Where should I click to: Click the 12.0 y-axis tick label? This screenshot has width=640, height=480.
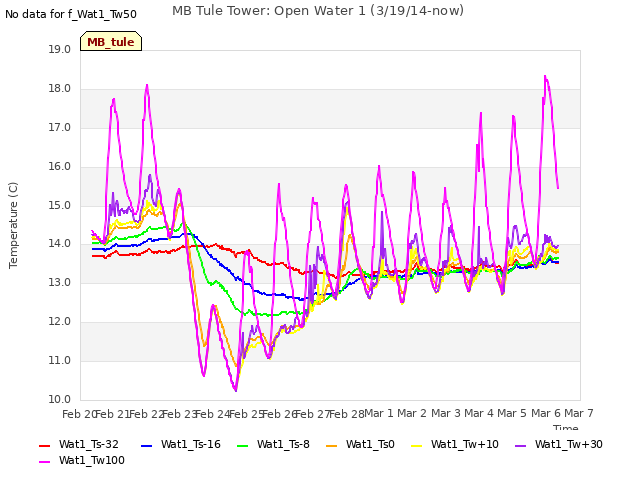click(x=60, y=322)
